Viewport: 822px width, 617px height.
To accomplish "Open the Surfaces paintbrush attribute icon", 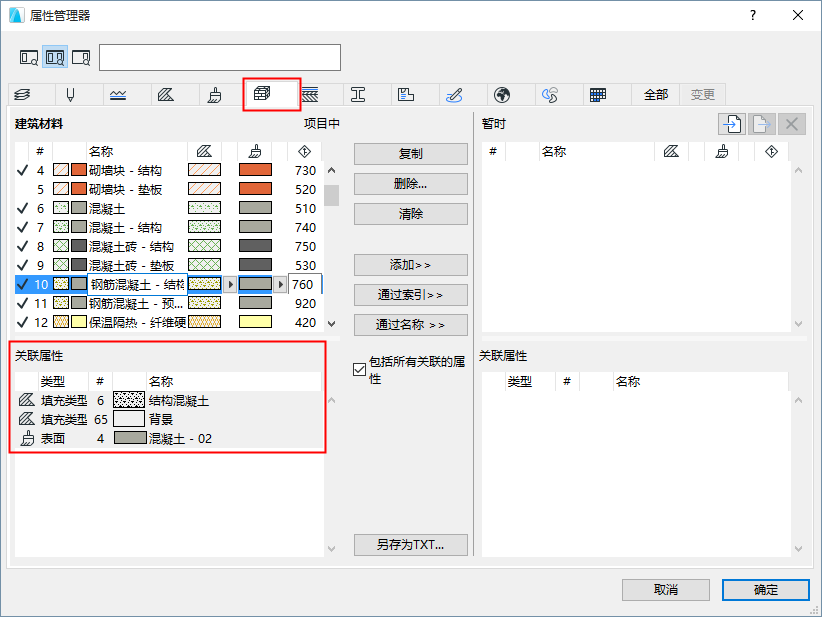I will (x=217, y=93).
